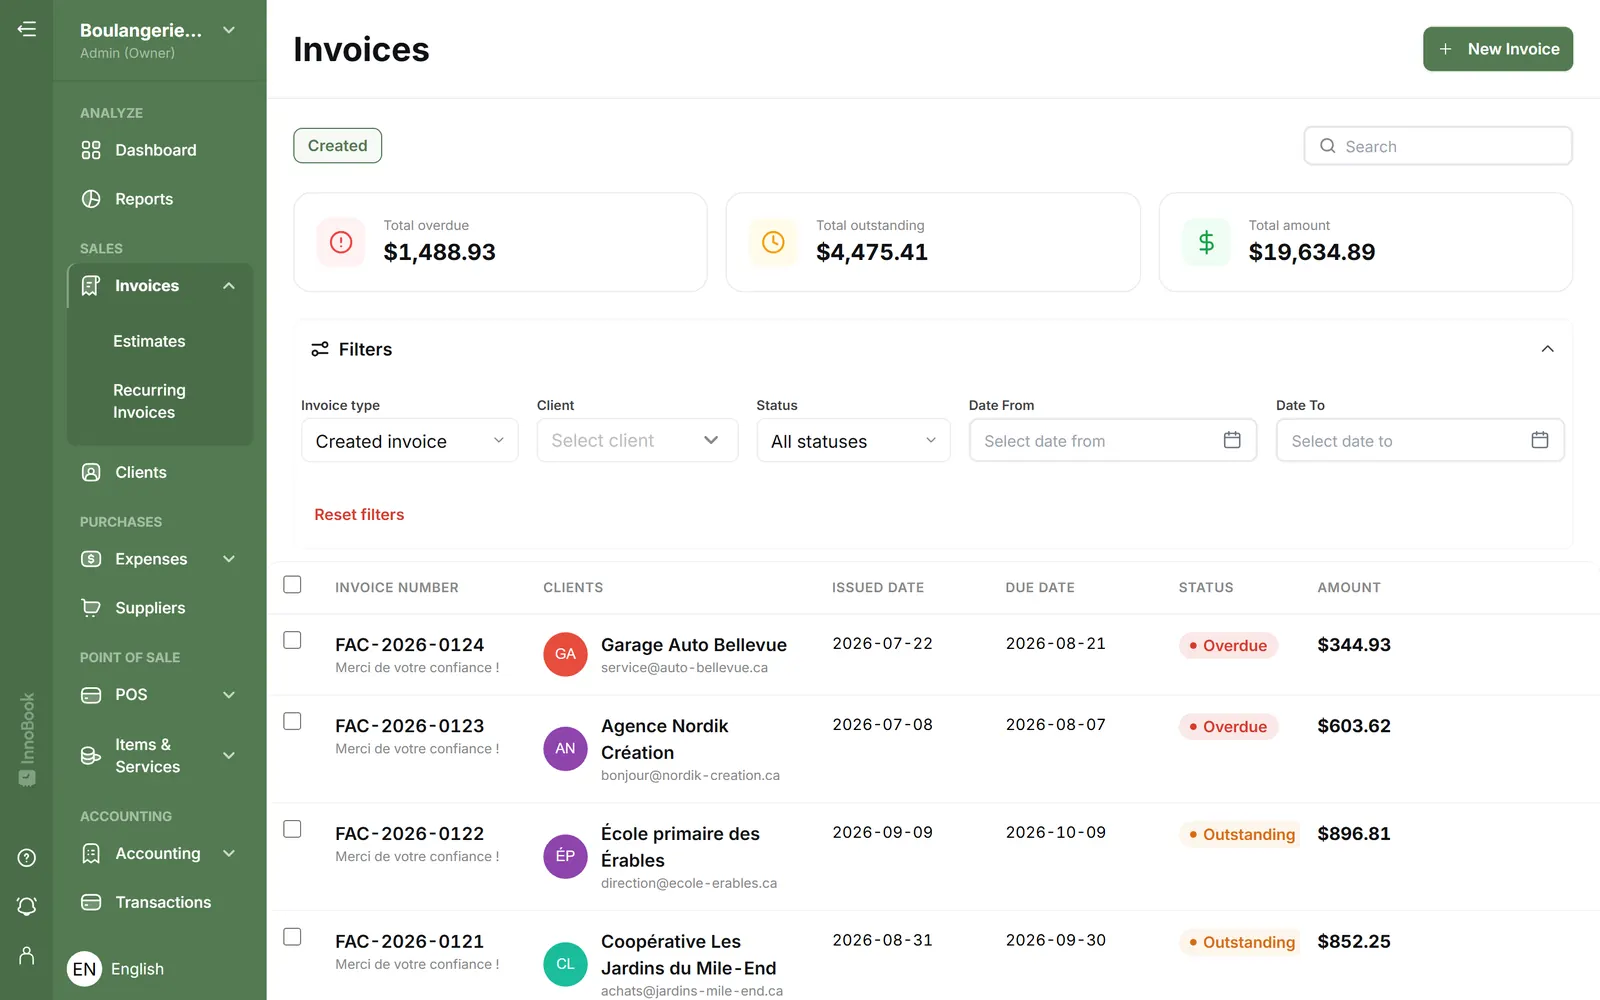Viewport: 1600px width, 1000px height.
Task: Click the Reports pie chart icon
Action: tap(91, 199)
